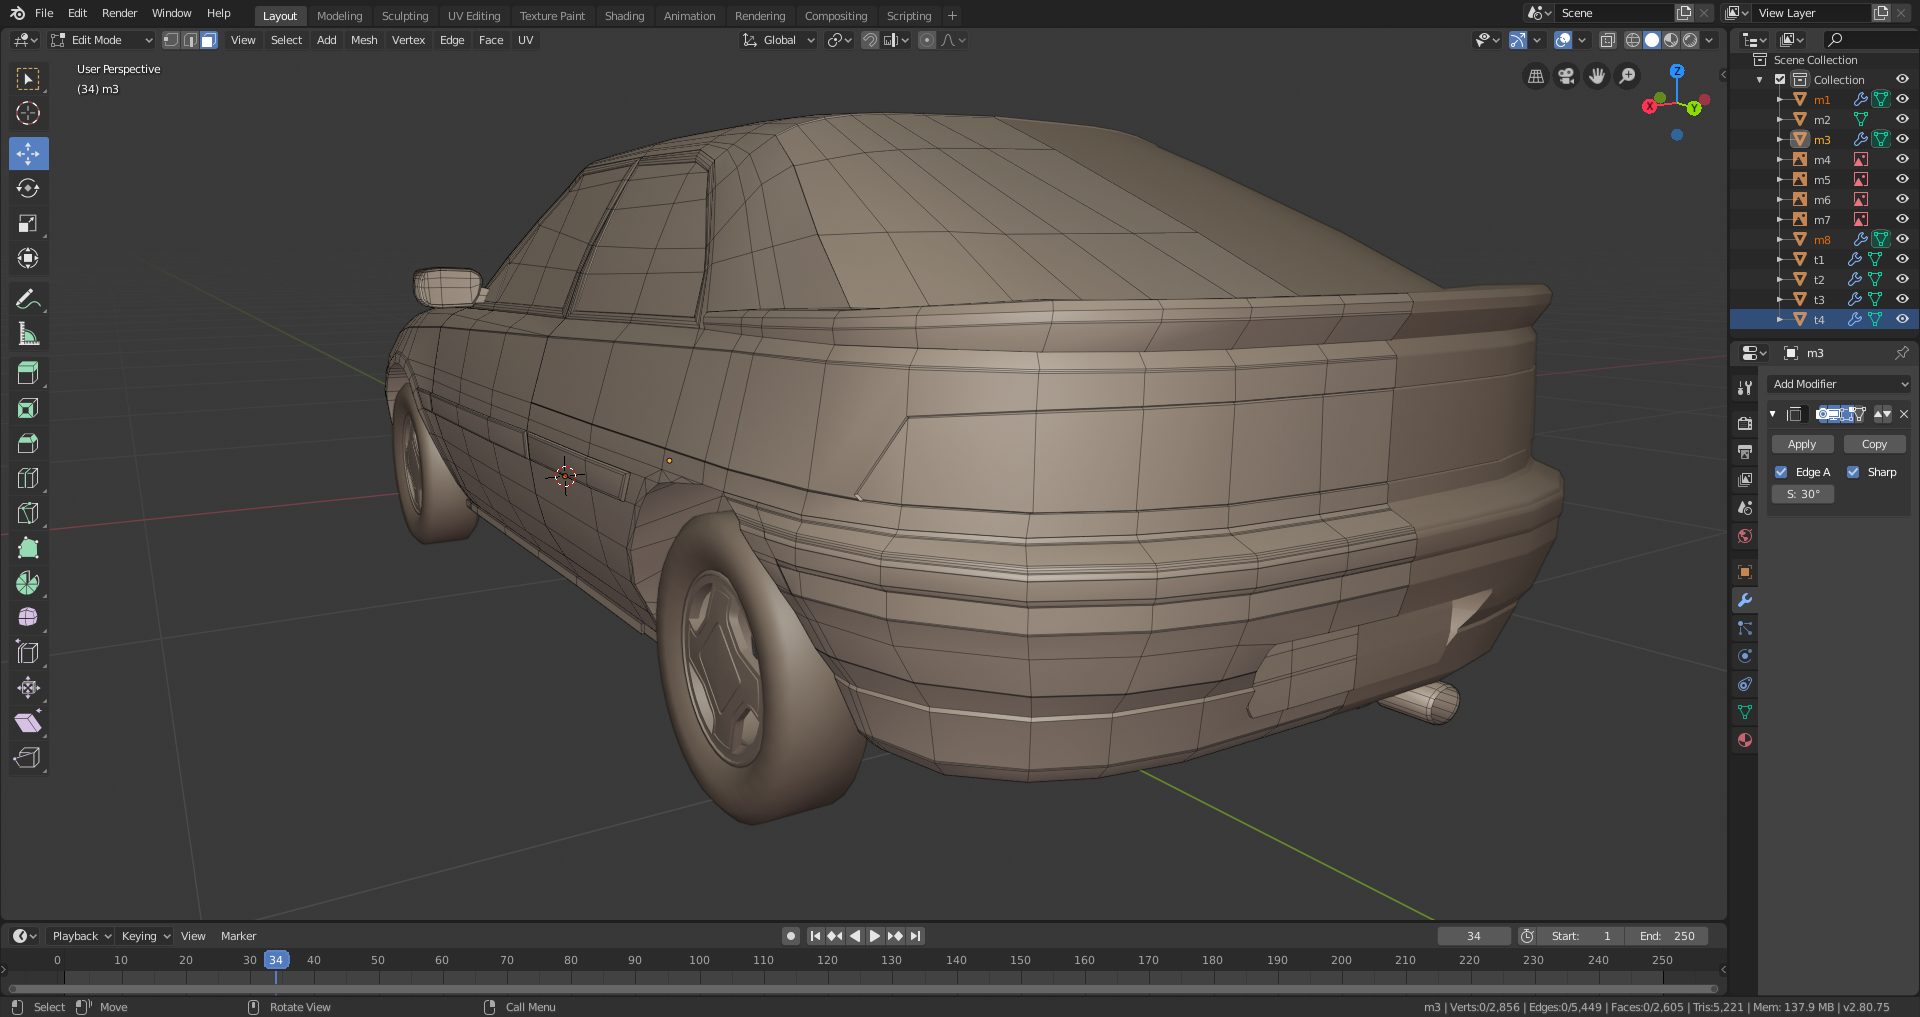Switch to the Sculpting workspace tab

coord(404,16)
